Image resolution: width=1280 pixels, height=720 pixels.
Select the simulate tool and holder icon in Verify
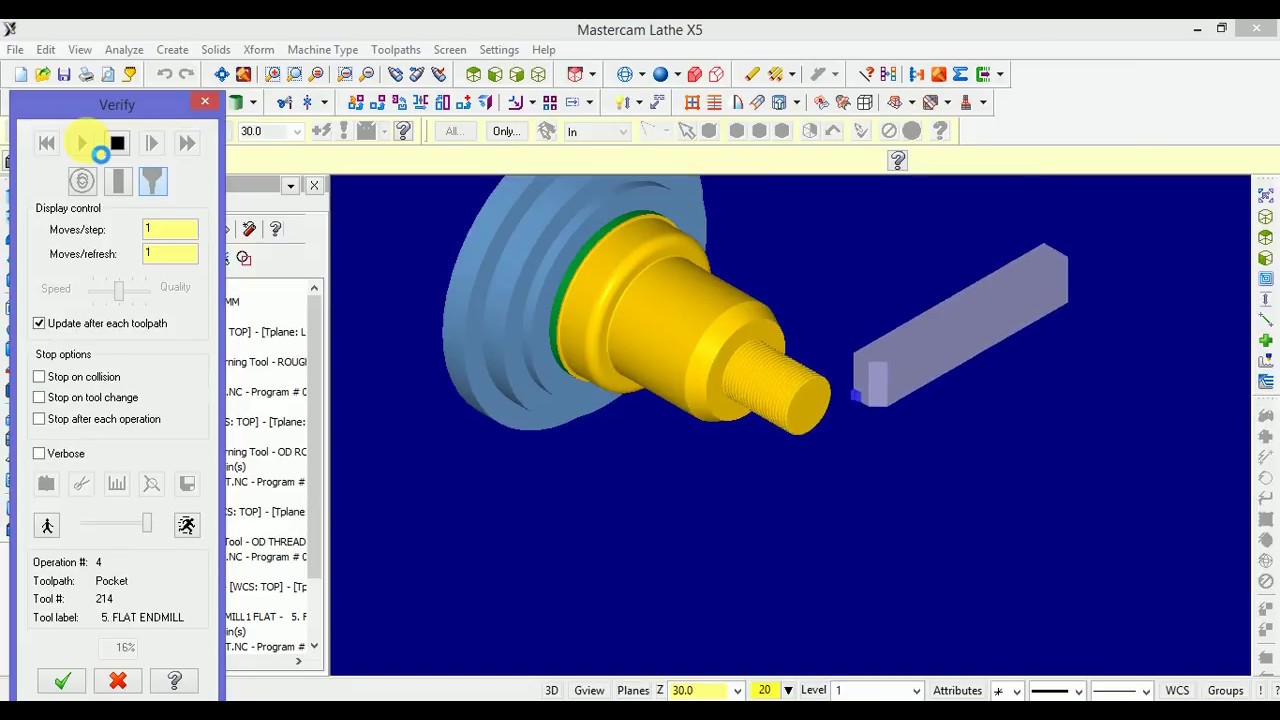pyautogui.click(x=153, y=181)
